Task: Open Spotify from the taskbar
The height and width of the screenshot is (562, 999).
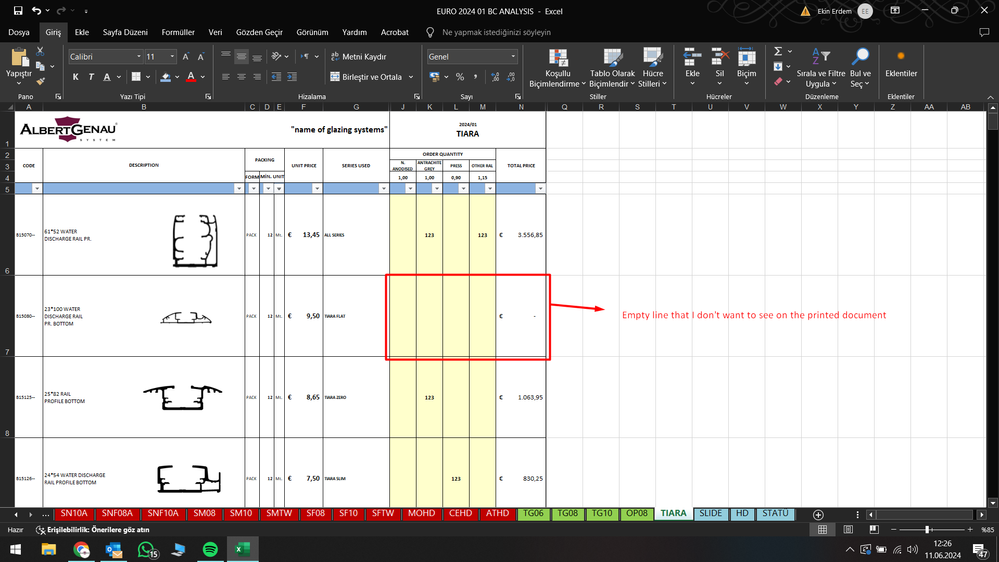Action: pos(210,549)
